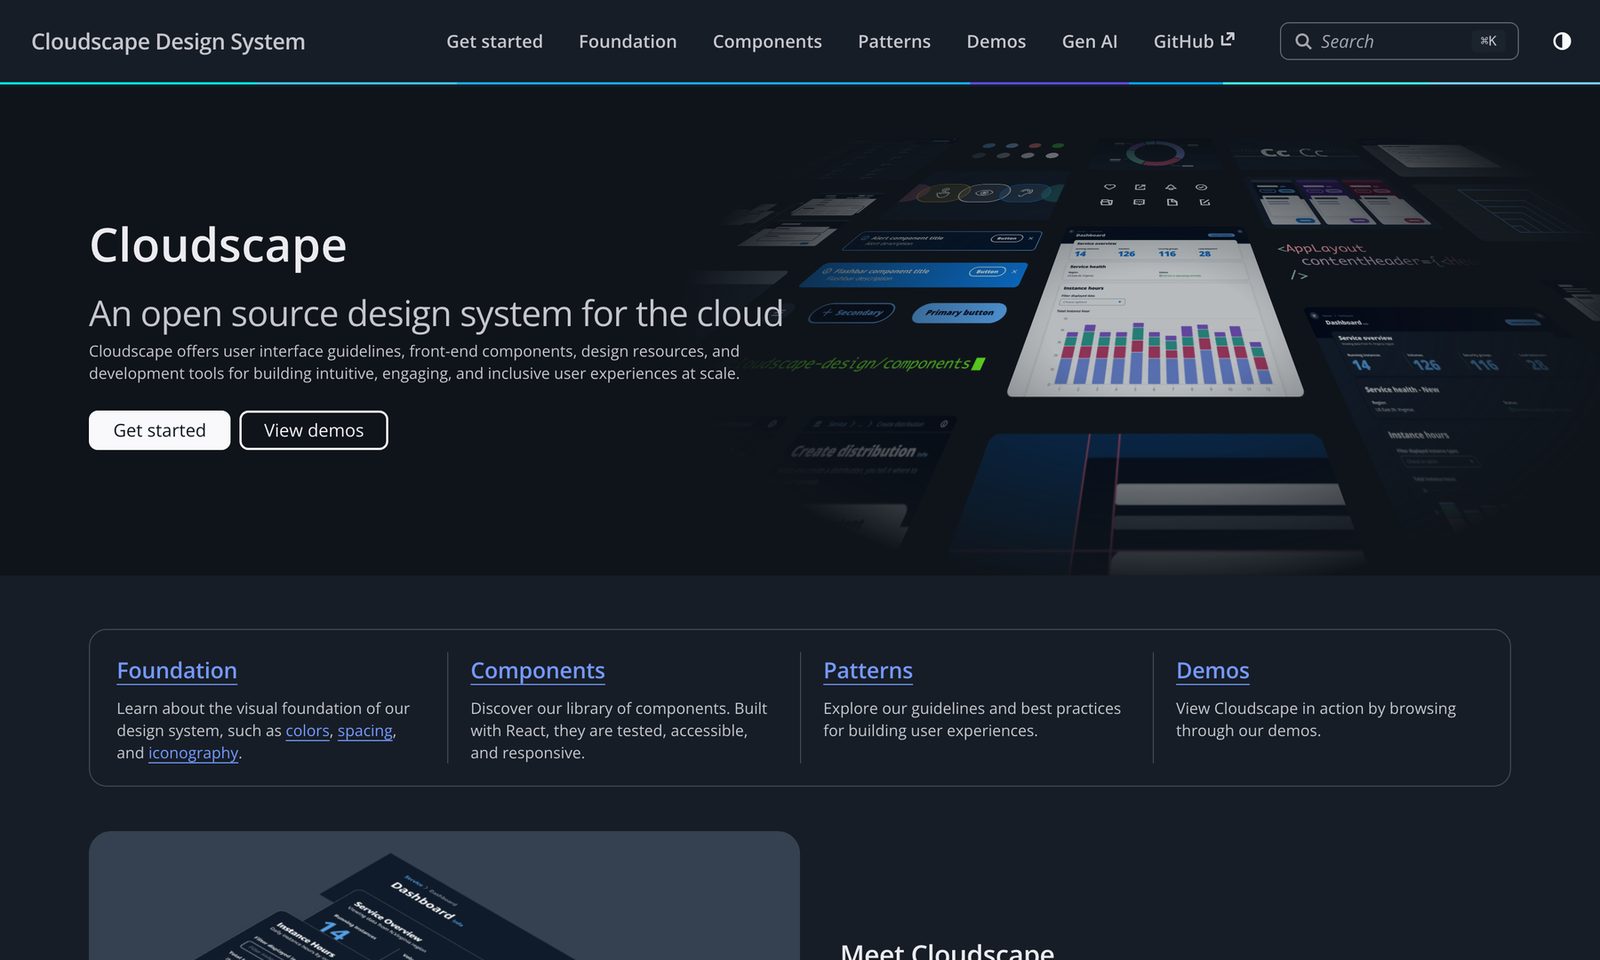Open the Foundation card heading link
The height and width of the screenshot is (960, 1600).
click(177, 670)
